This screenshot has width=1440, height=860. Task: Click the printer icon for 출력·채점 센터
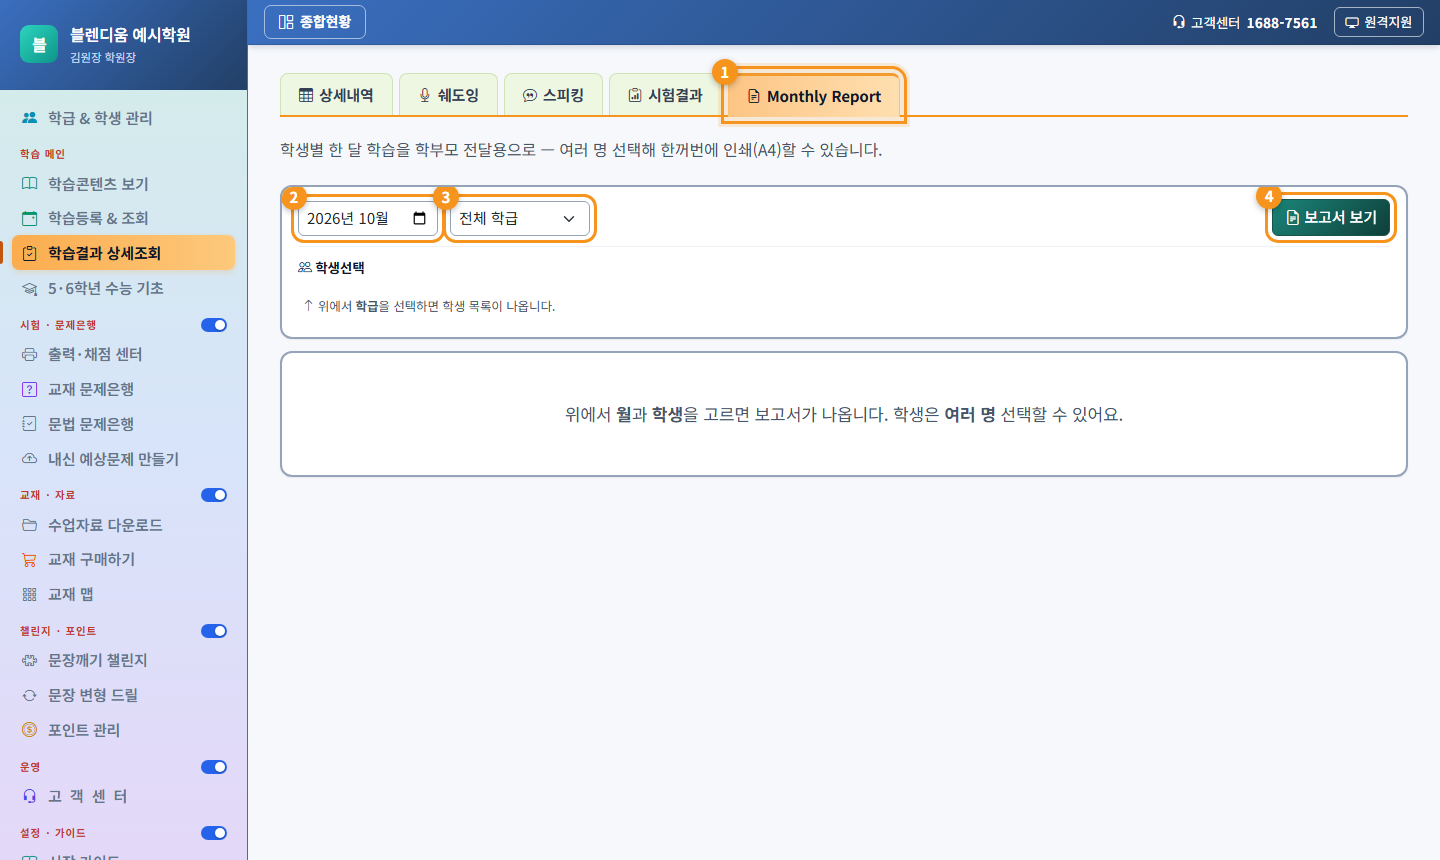point(30,354)
